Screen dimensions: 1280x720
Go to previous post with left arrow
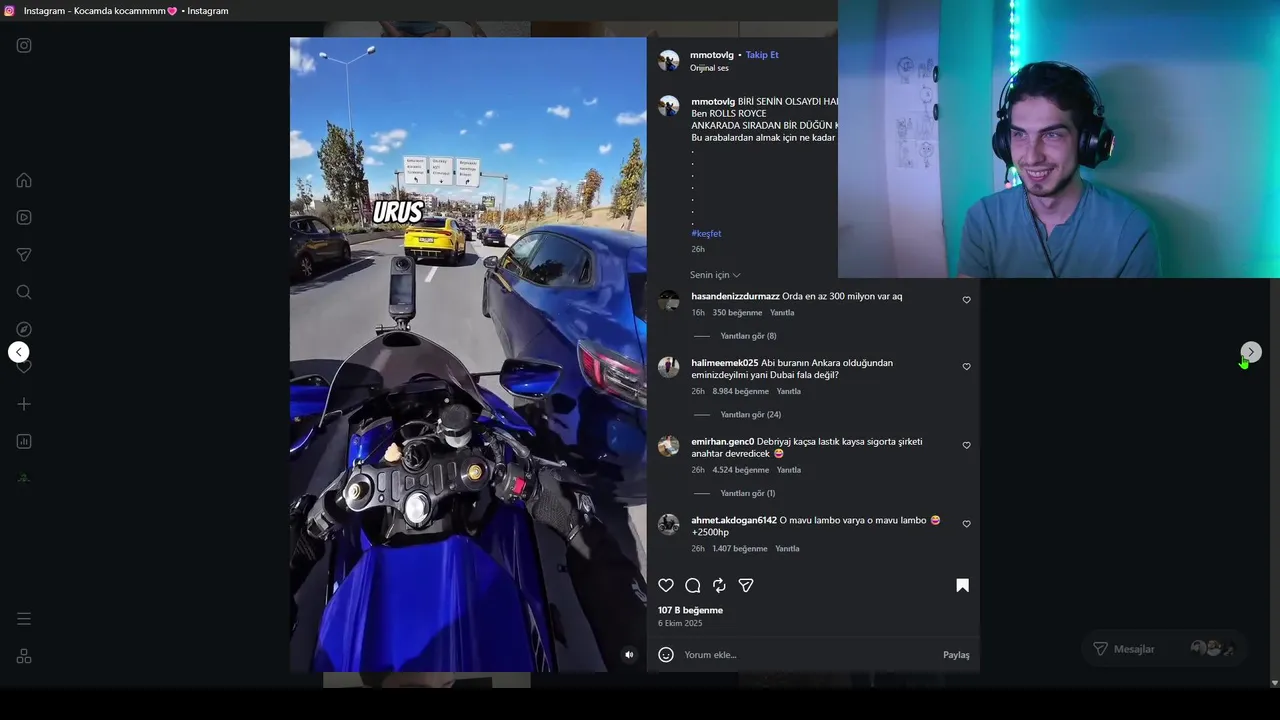[x=19, y=352]
